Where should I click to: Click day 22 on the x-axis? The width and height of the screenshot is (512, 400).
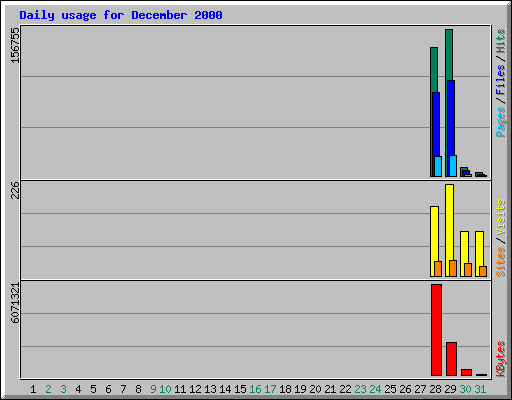pos(345,389)
